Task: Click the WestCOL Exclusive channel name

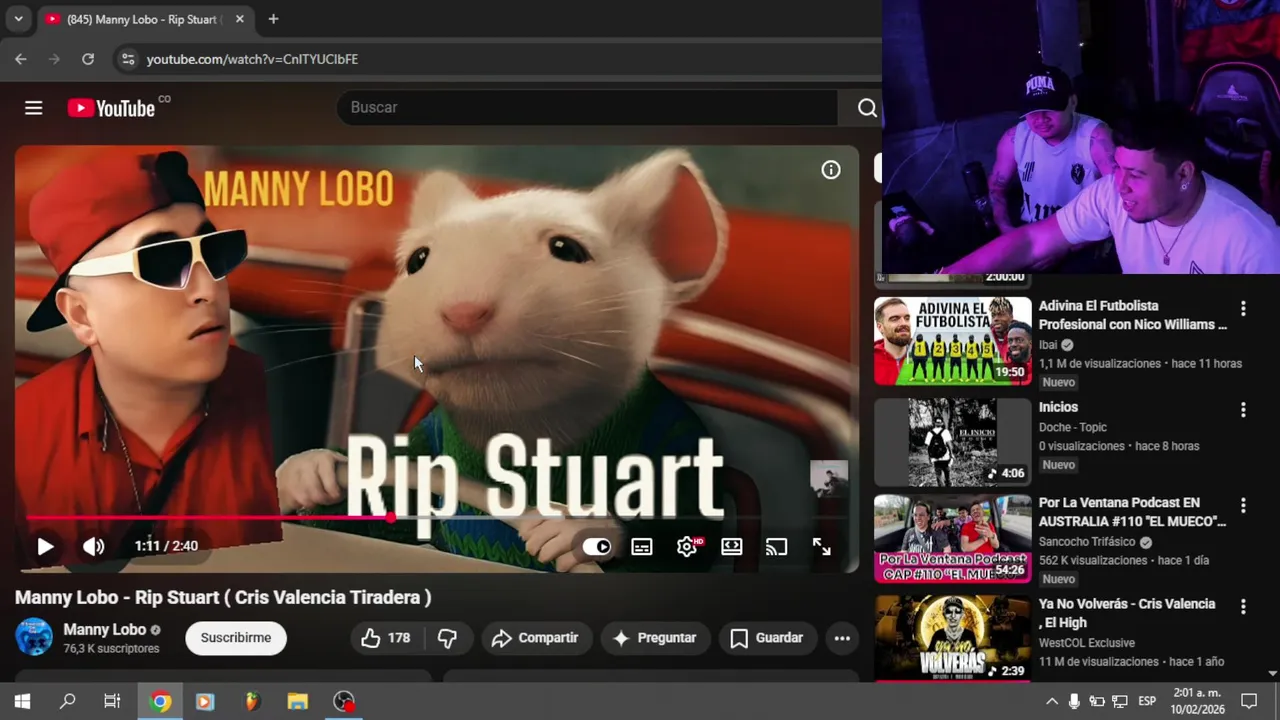Action: [1087, 643]
